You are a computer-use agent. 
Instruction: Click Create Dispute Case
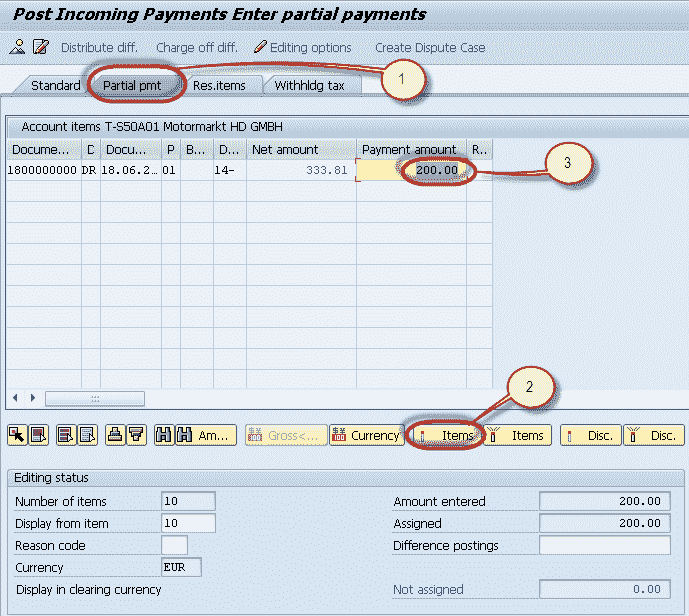click(x=430, y=47)
